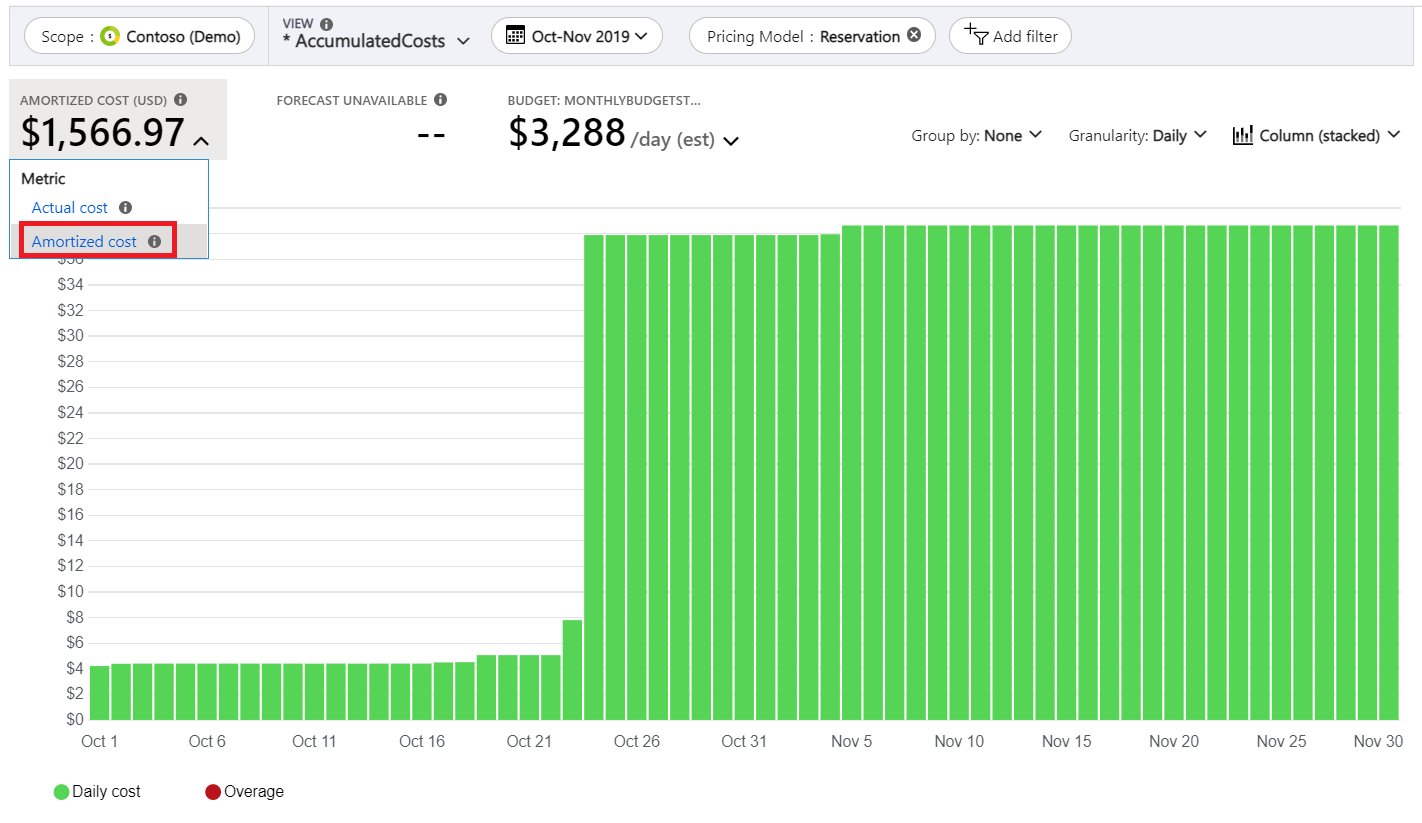Open the AccumulatedCosts view dropdown
Screen dimensions: 1422x823
[463, 42]
